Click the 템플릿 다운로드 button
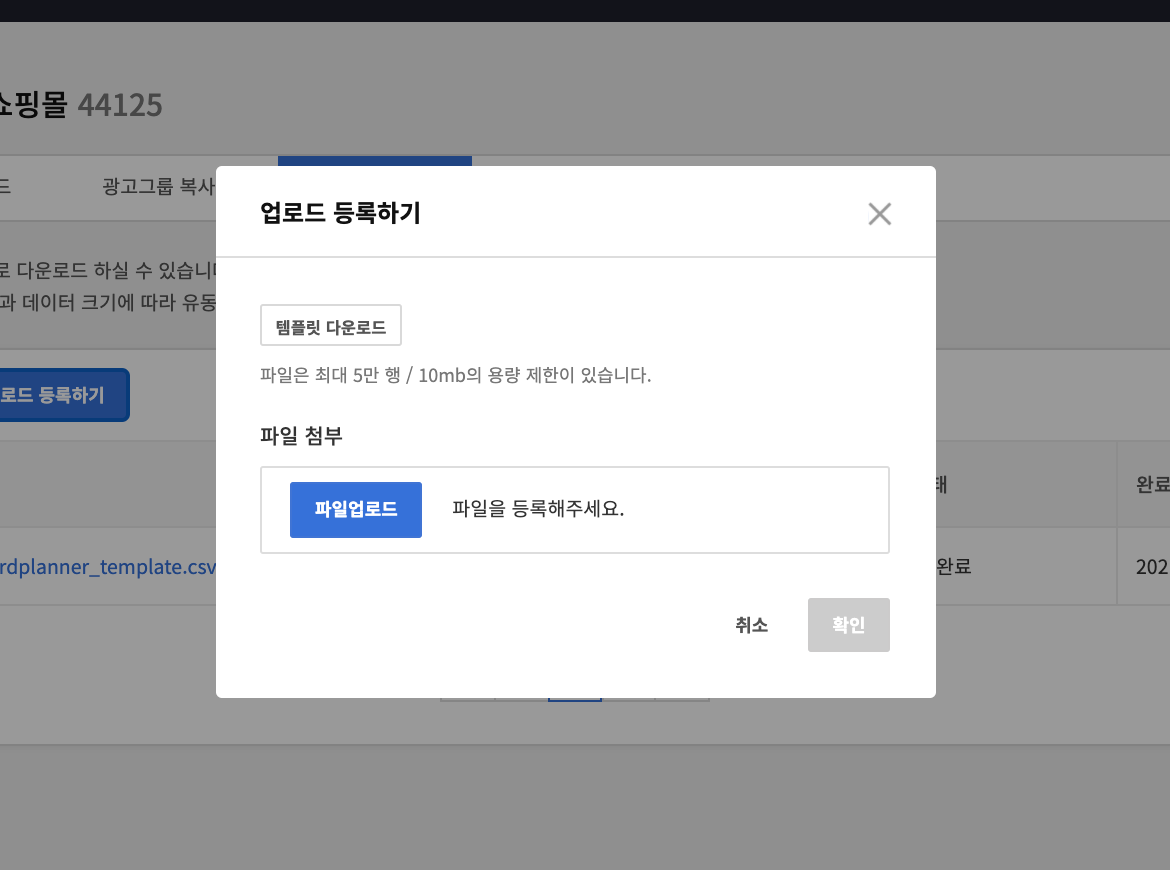The image size is (1170, 870). (x=331, y=326)
